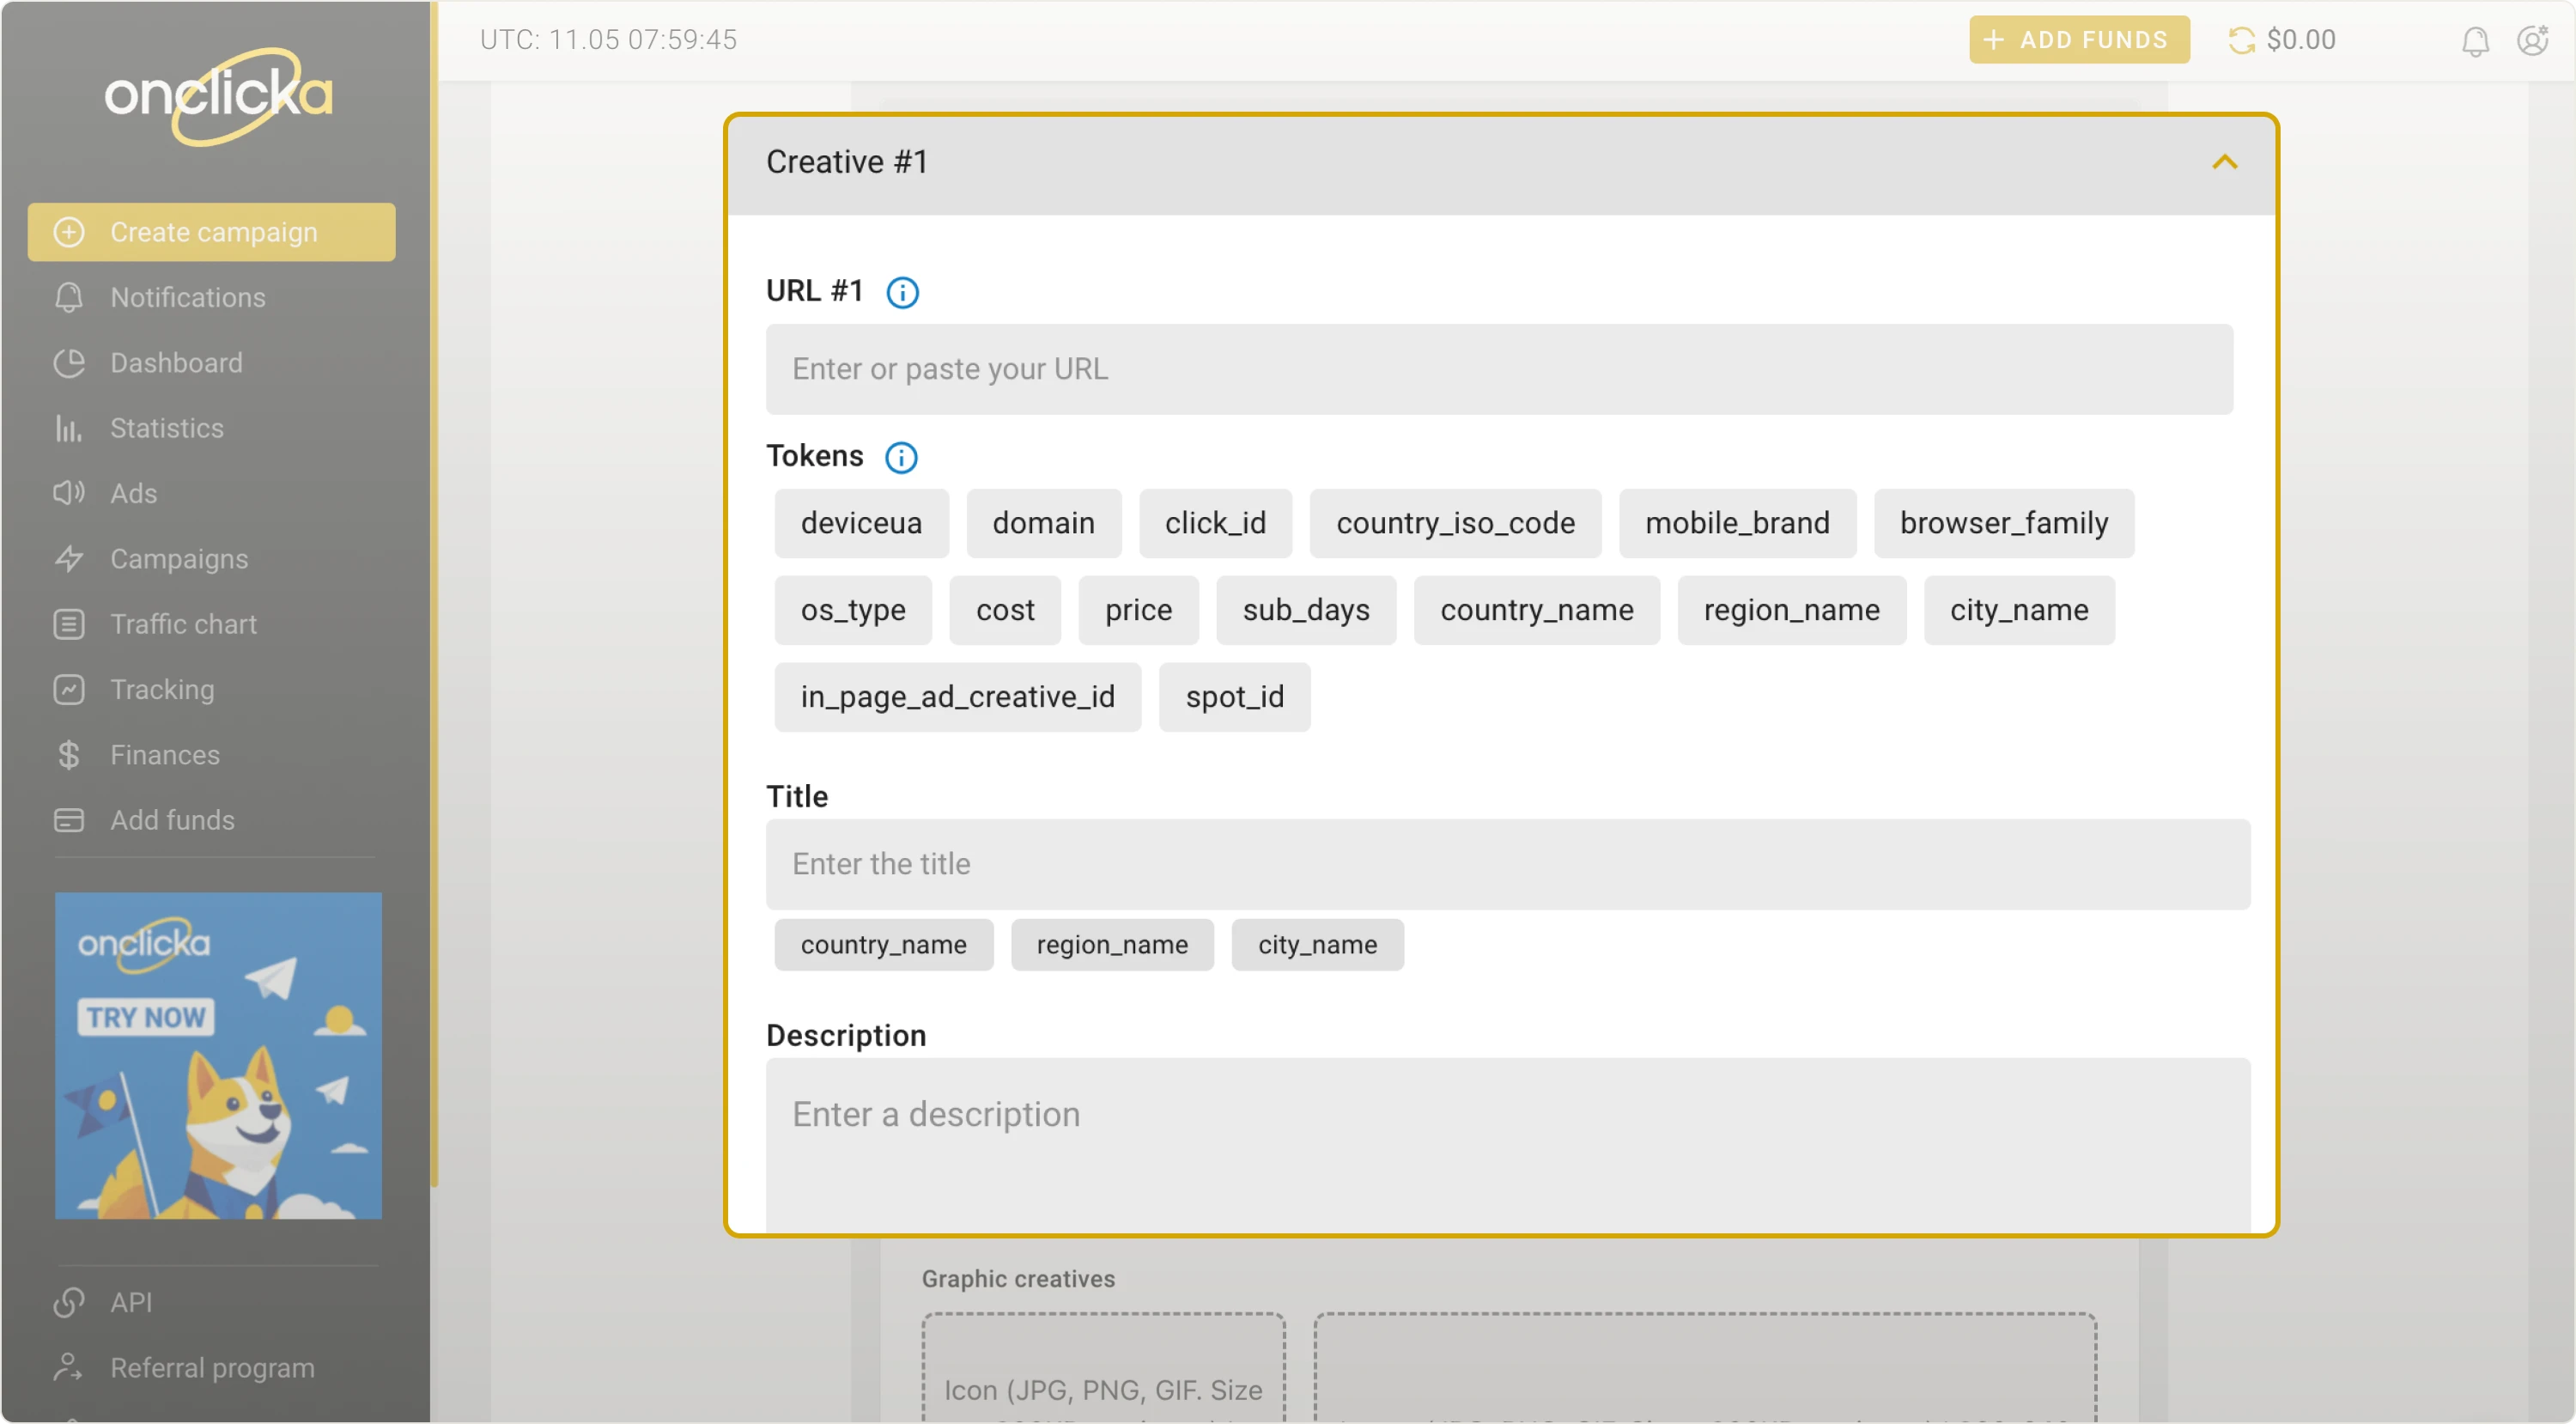This screenshot has width=2576, height=1424.
Task: Collapse the Creative #1 panel chevron
Action: coord(2224,162)
